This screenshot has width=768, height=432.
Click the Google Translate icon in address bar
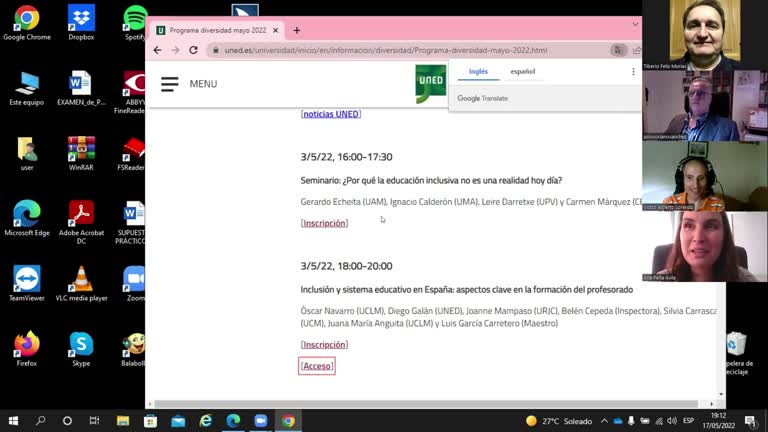[x=619, y=50]
